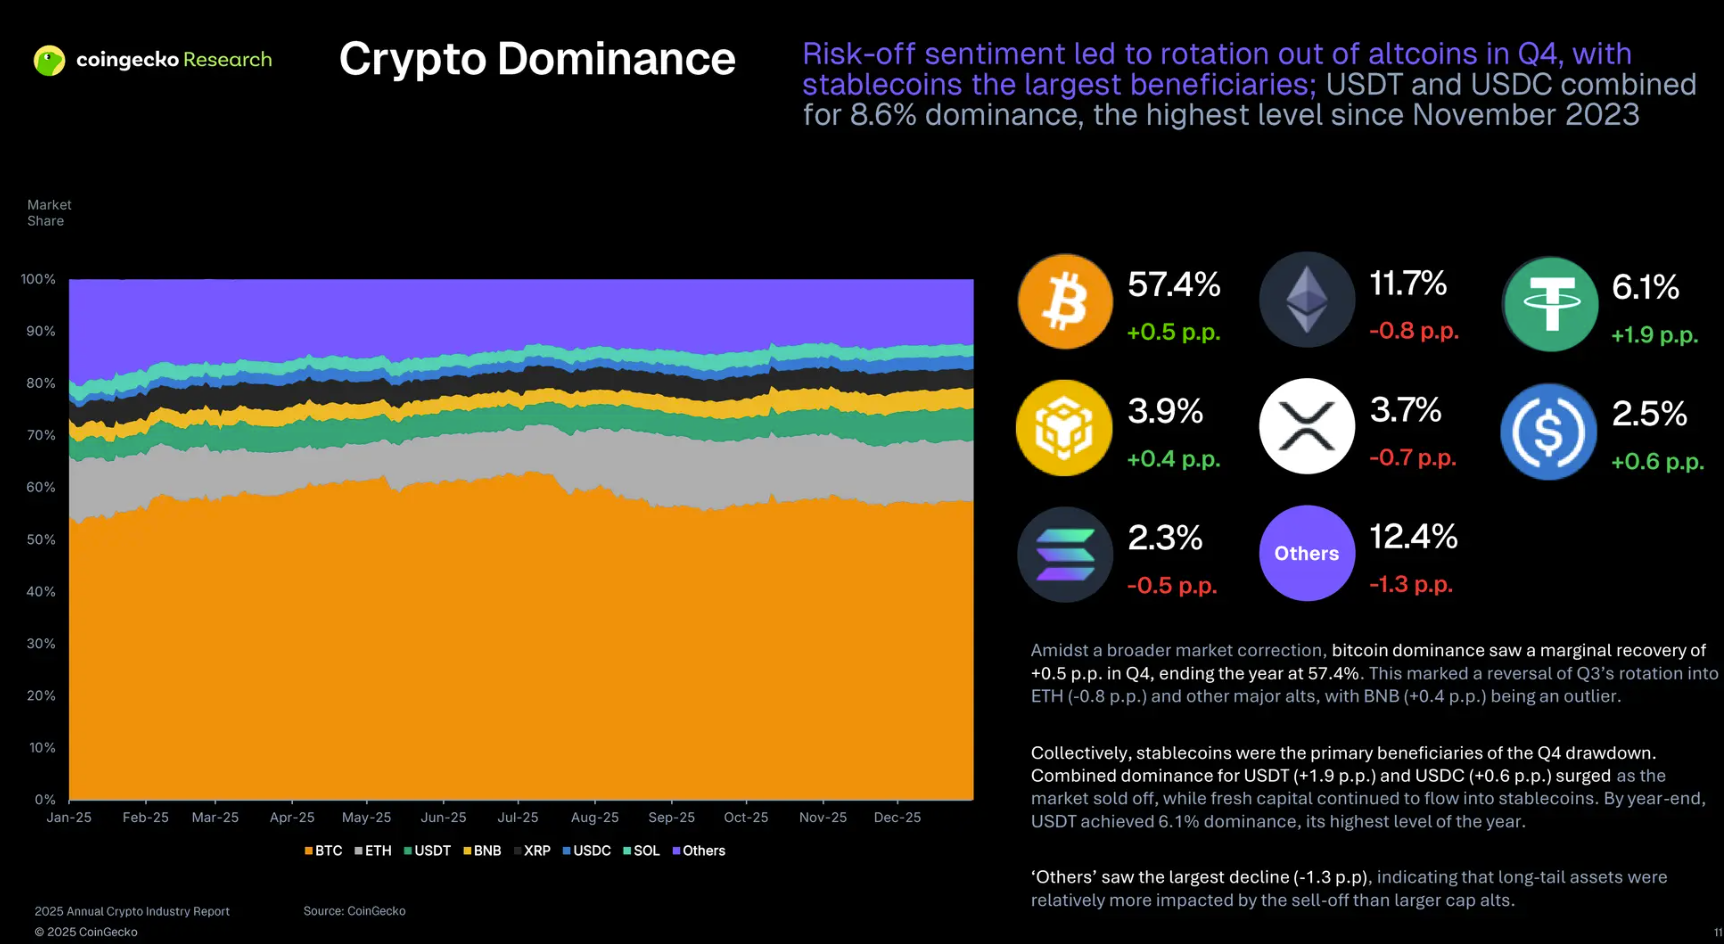This screenshot has height=944, width=1724.
Task: Click the Others legend item
Action: pyautogui.click(x=699, y=851)
